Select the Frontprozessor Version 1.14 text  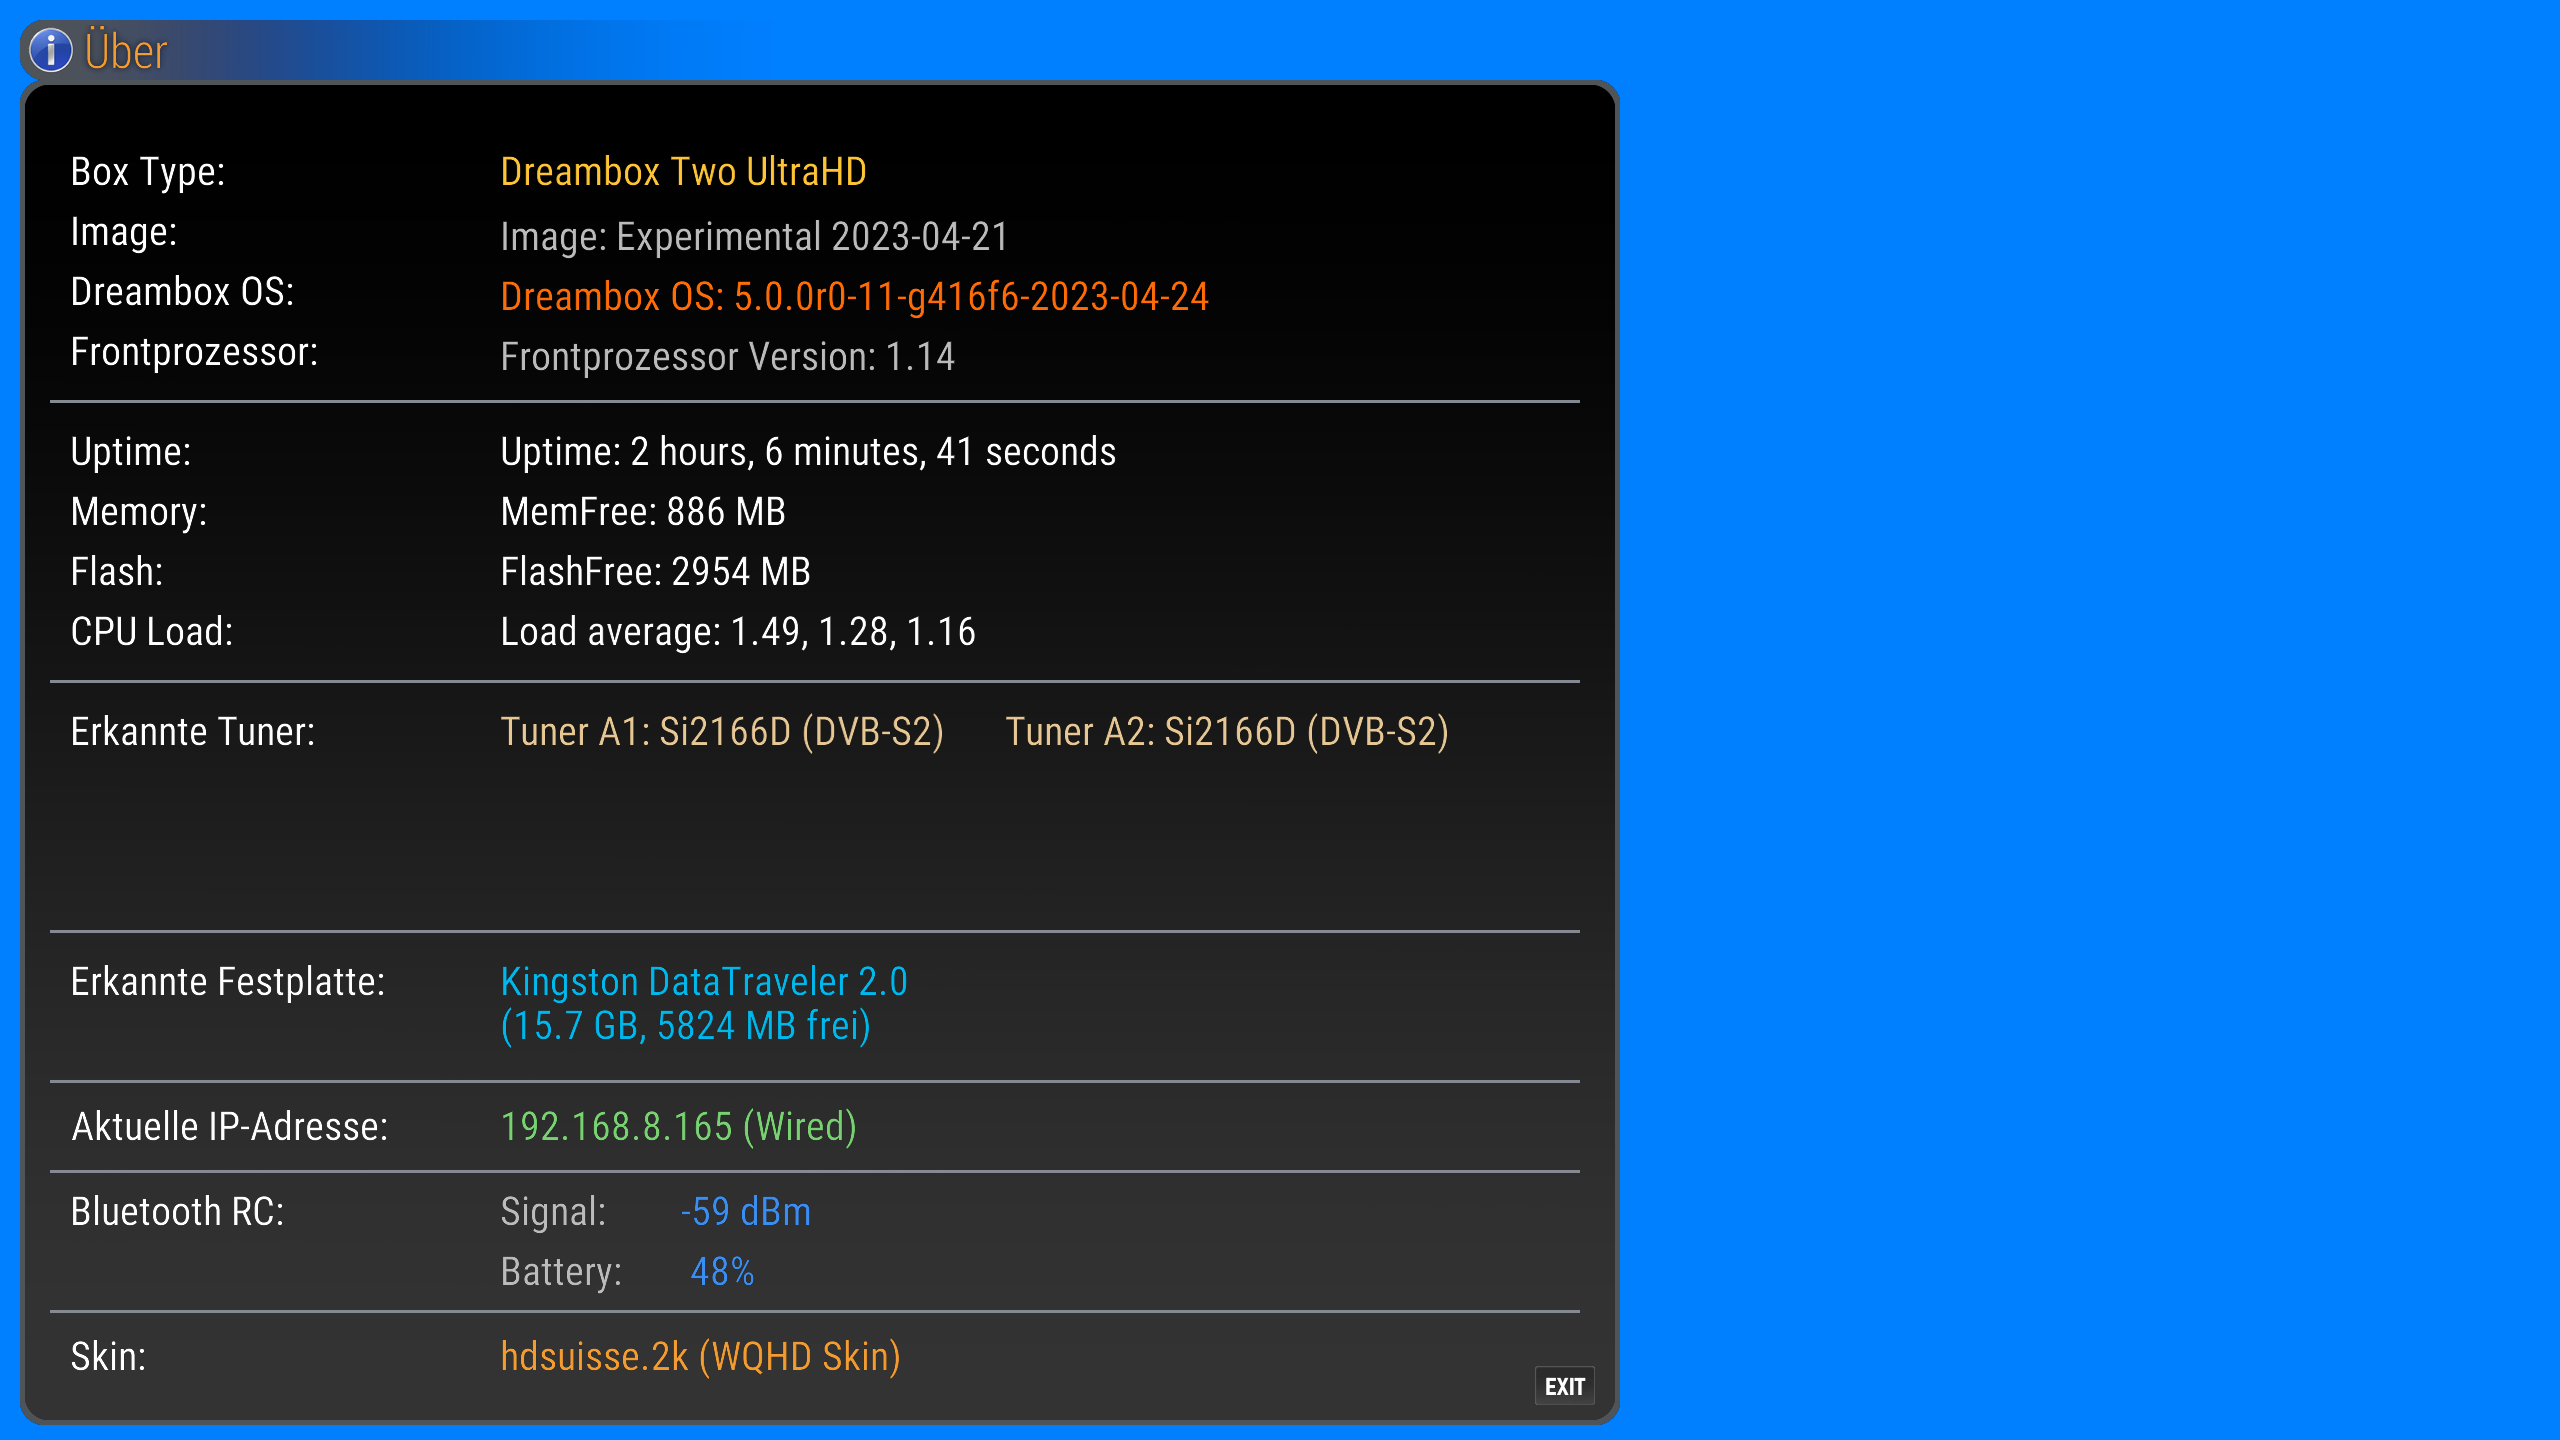(727, 357)
